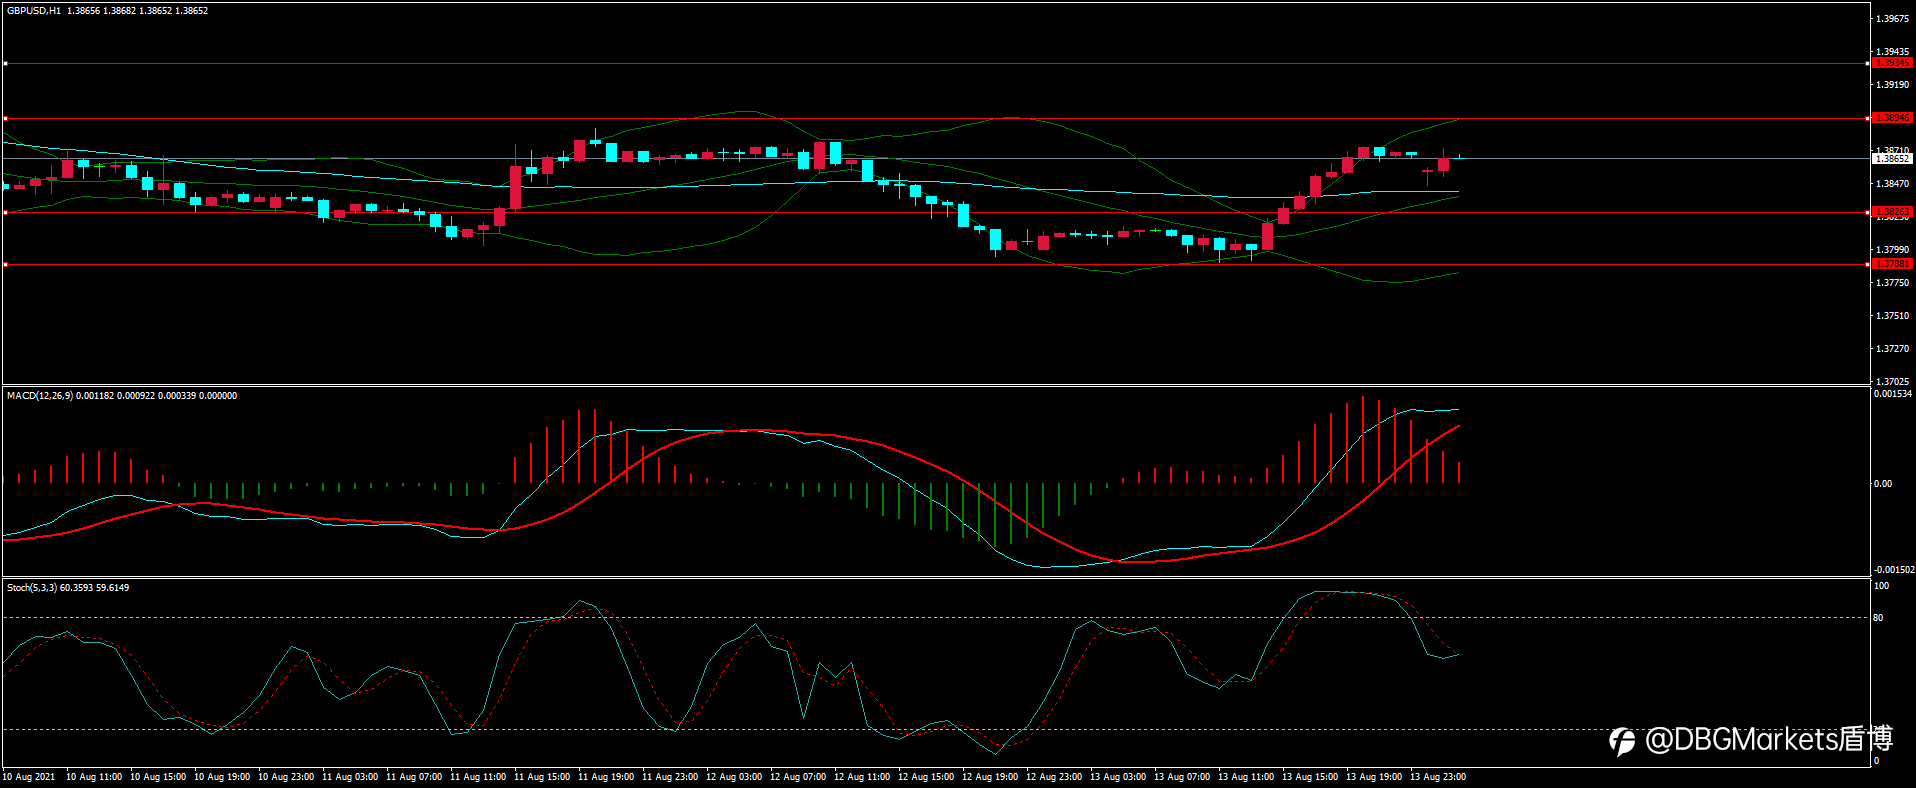The width and height of the screenshot is (1916, 788).
Task: Click the 1.37750 price scale value
Action: pyautogui.click(x=1892, y=283)
